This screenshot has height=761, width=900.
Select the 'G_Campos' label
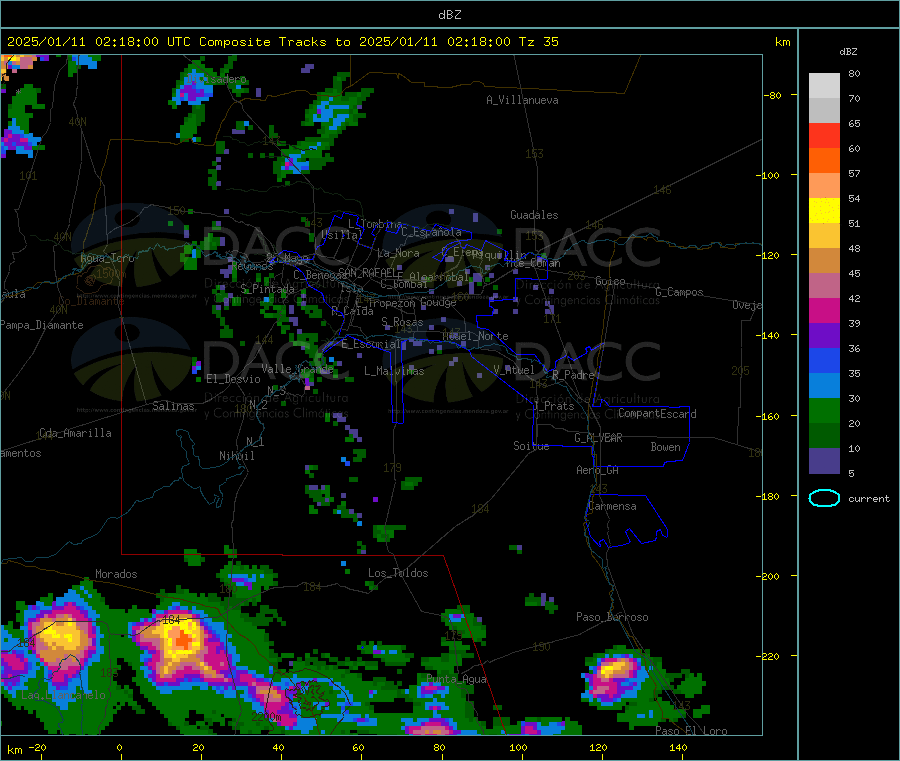click(x=679, y=292)
